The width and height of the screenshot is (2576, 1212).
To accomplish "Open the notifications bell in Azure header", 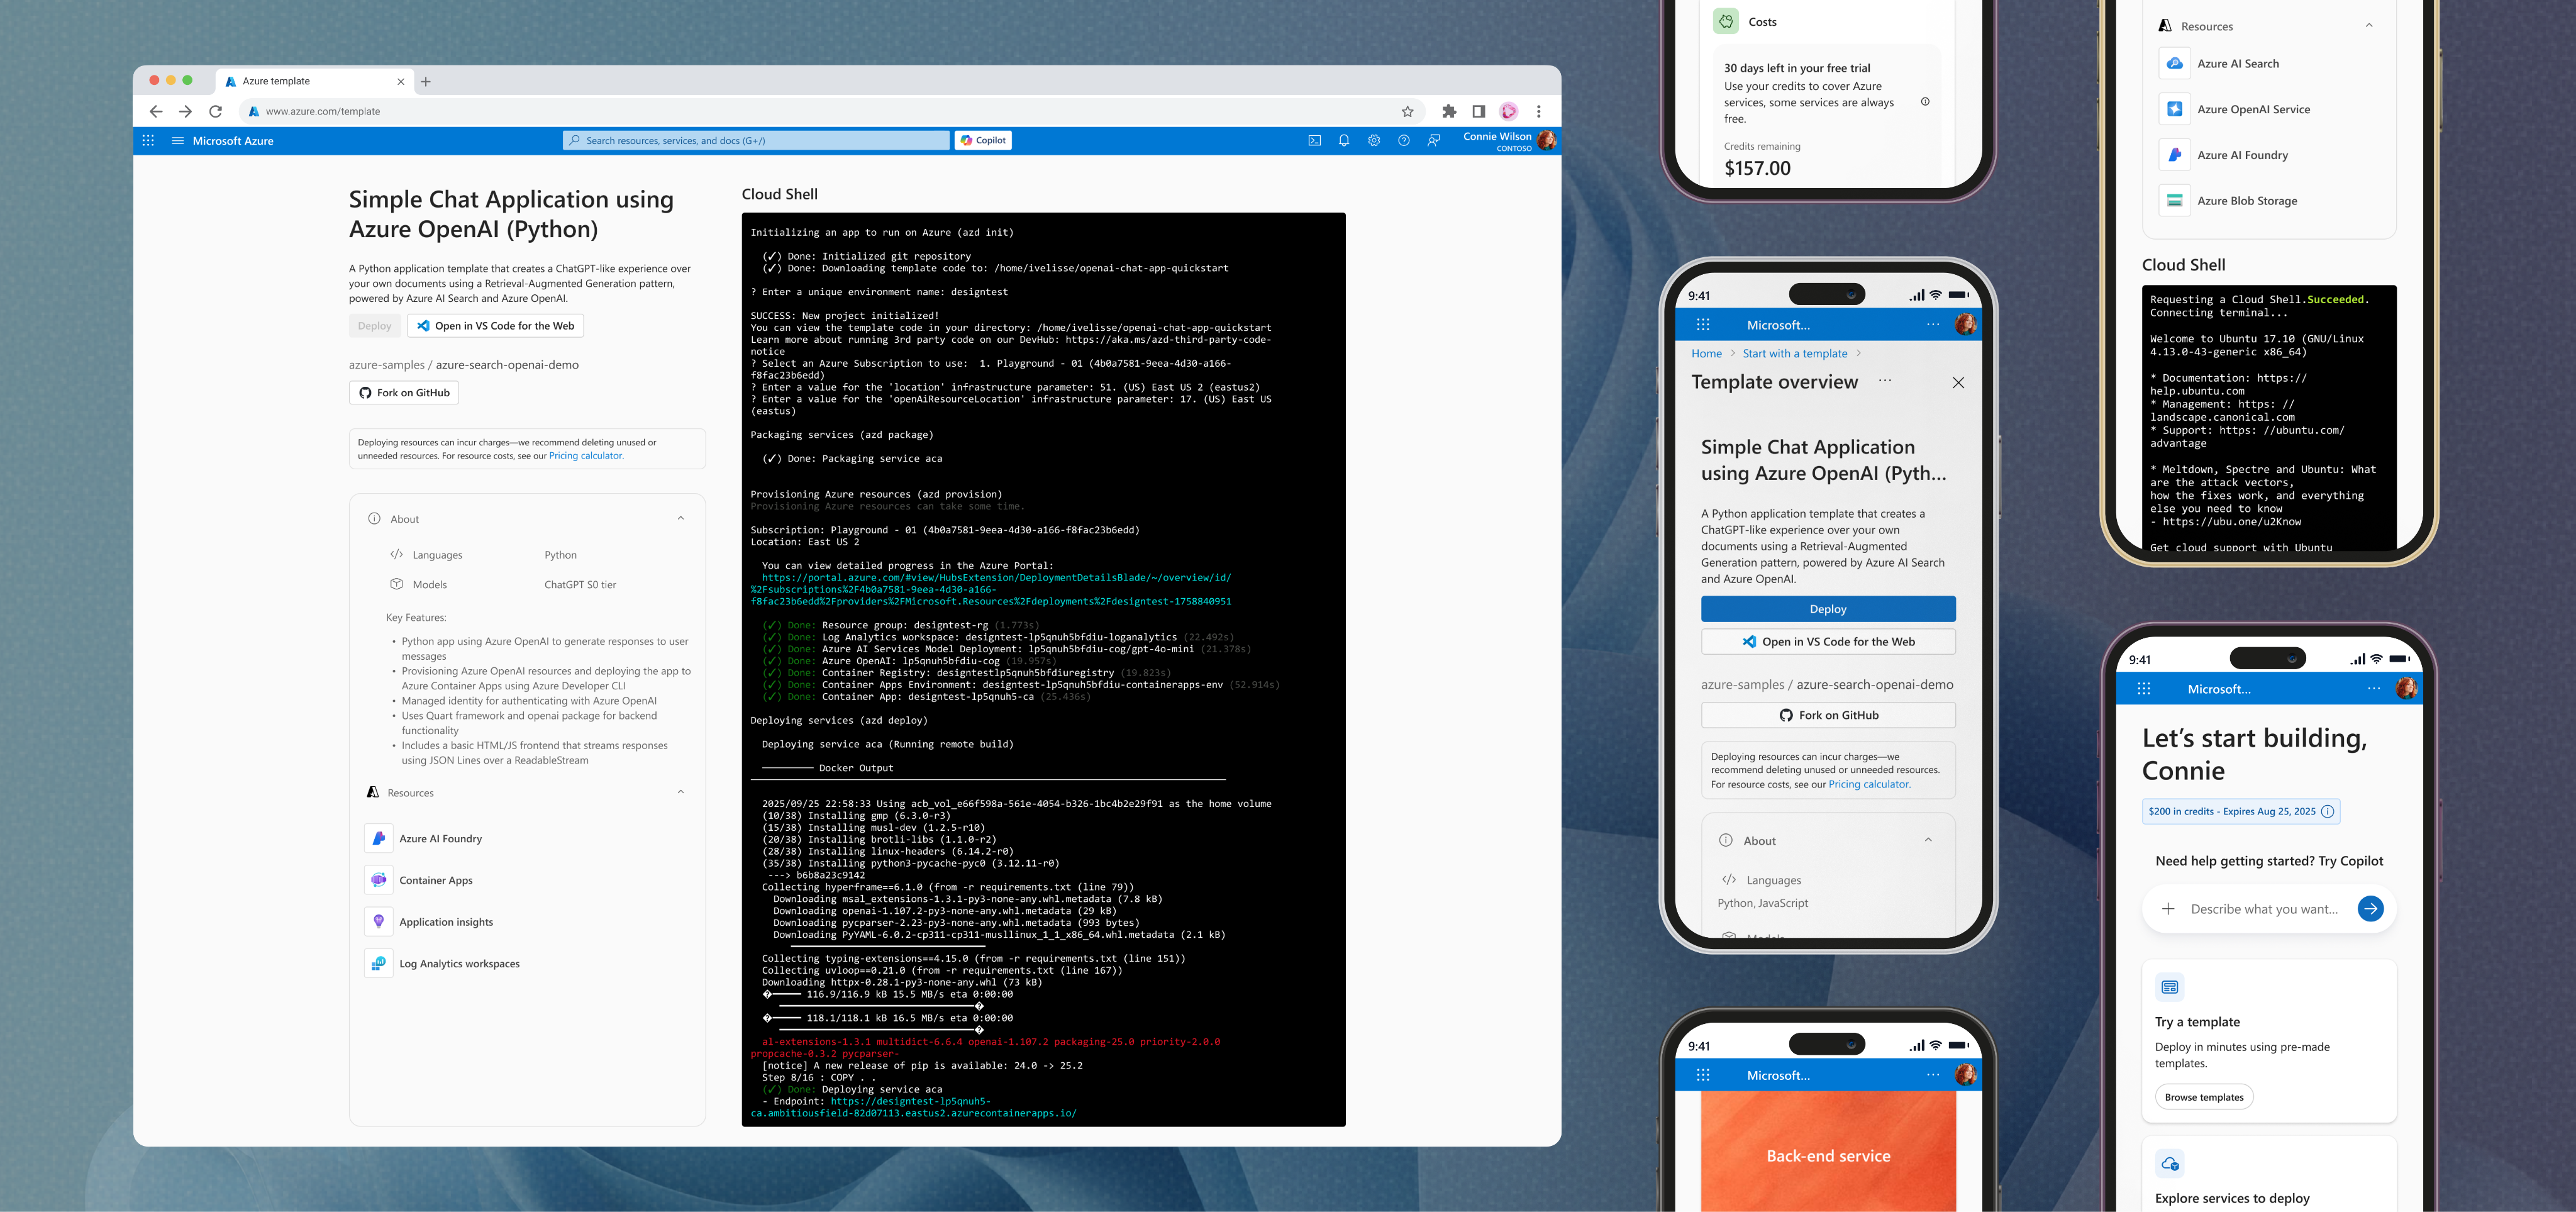I will pyautogui.click(x=1344, y=141).
